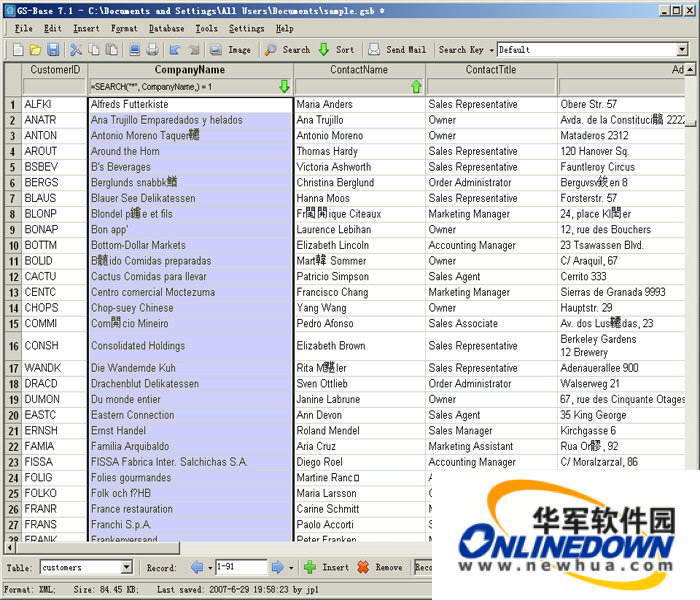Click the green down arrow in CompanyName filter

[x=284, y=87]
